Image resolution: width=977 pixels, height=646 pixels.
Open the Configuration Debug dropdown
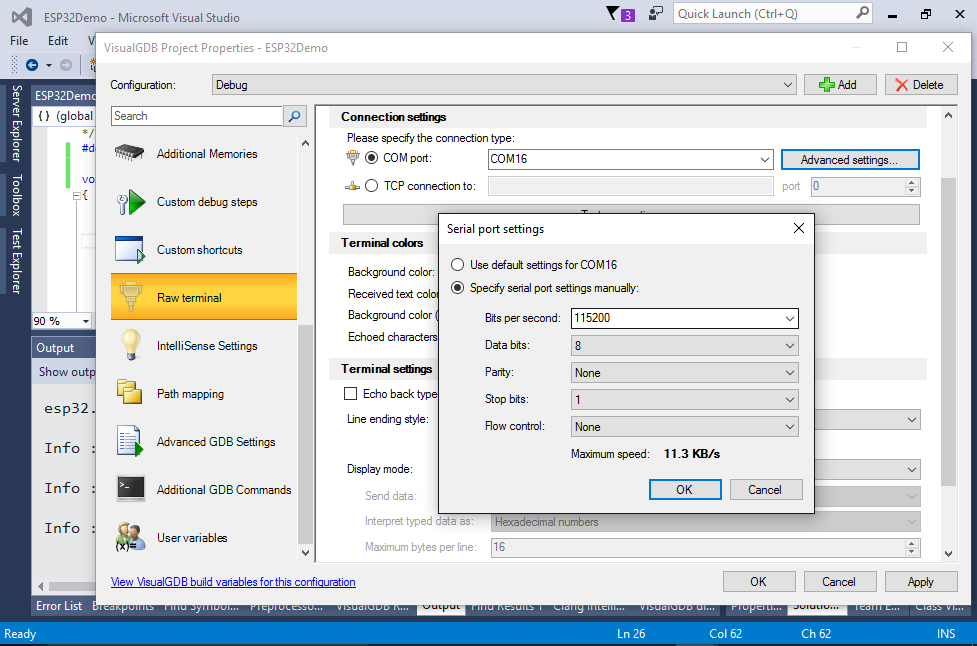tap(503, 85)
